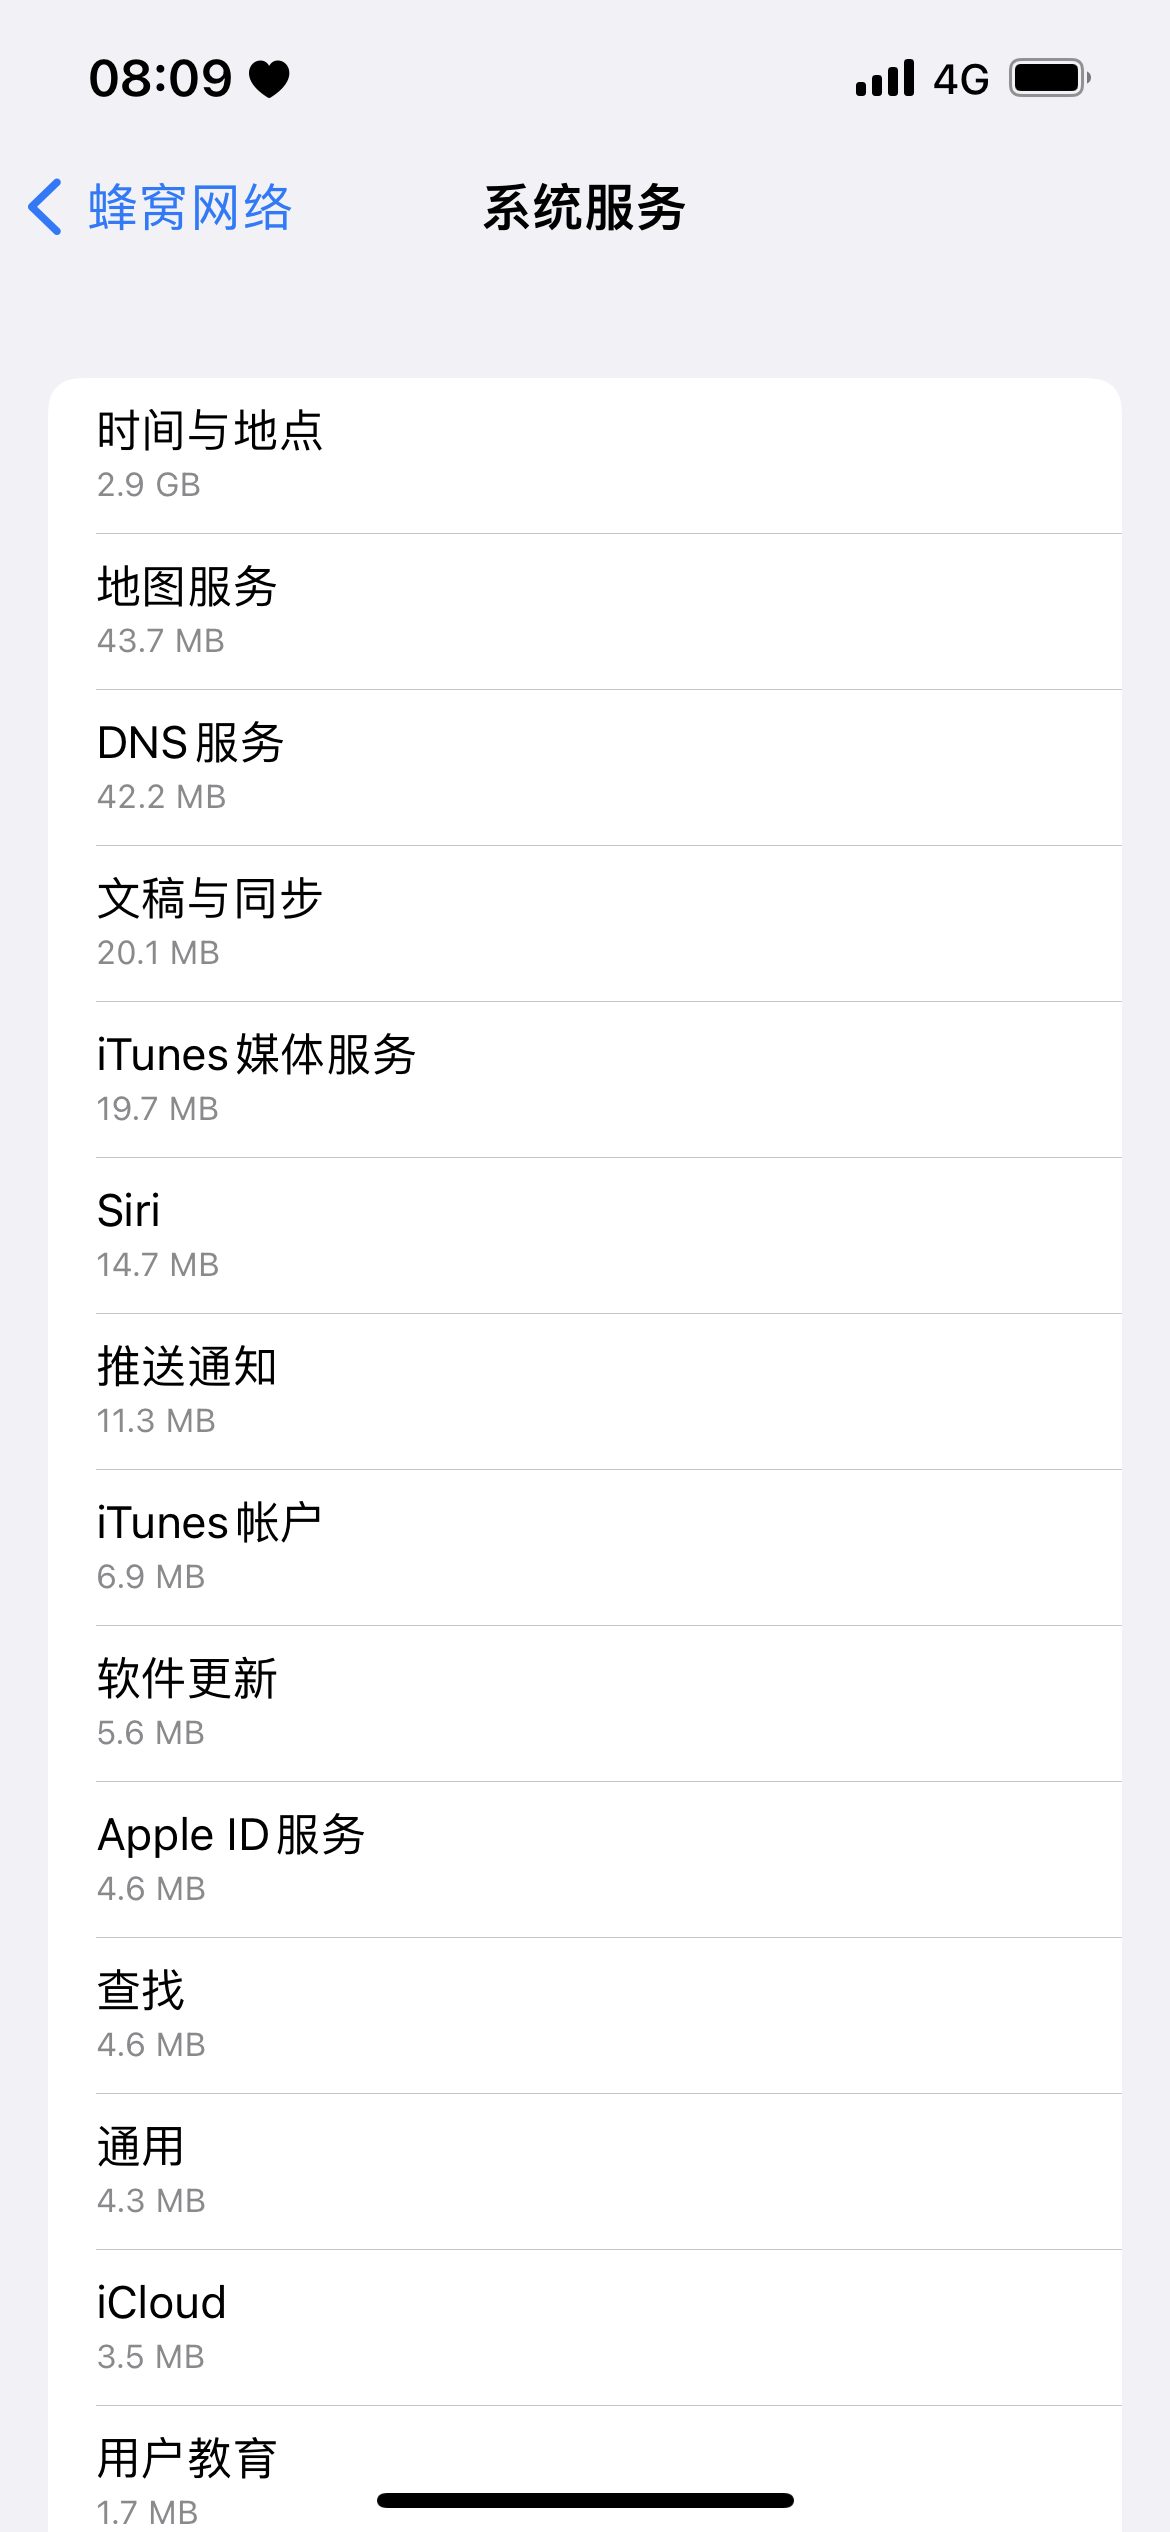Select the Siri data usage row
1170x2532 pixels.
(585, 1236)
